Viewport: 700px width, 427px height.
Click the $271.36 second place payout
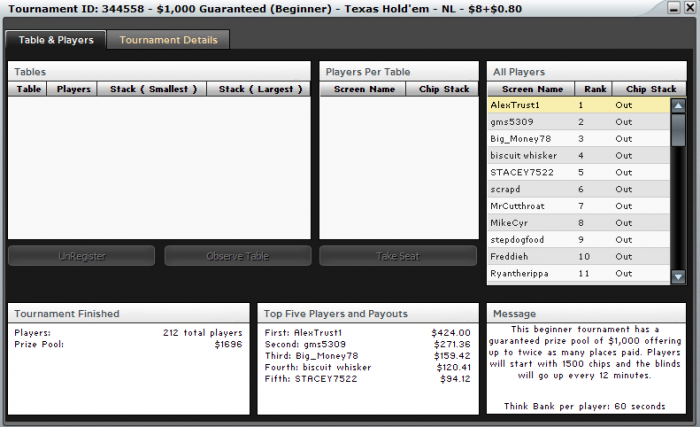[452, 344]
